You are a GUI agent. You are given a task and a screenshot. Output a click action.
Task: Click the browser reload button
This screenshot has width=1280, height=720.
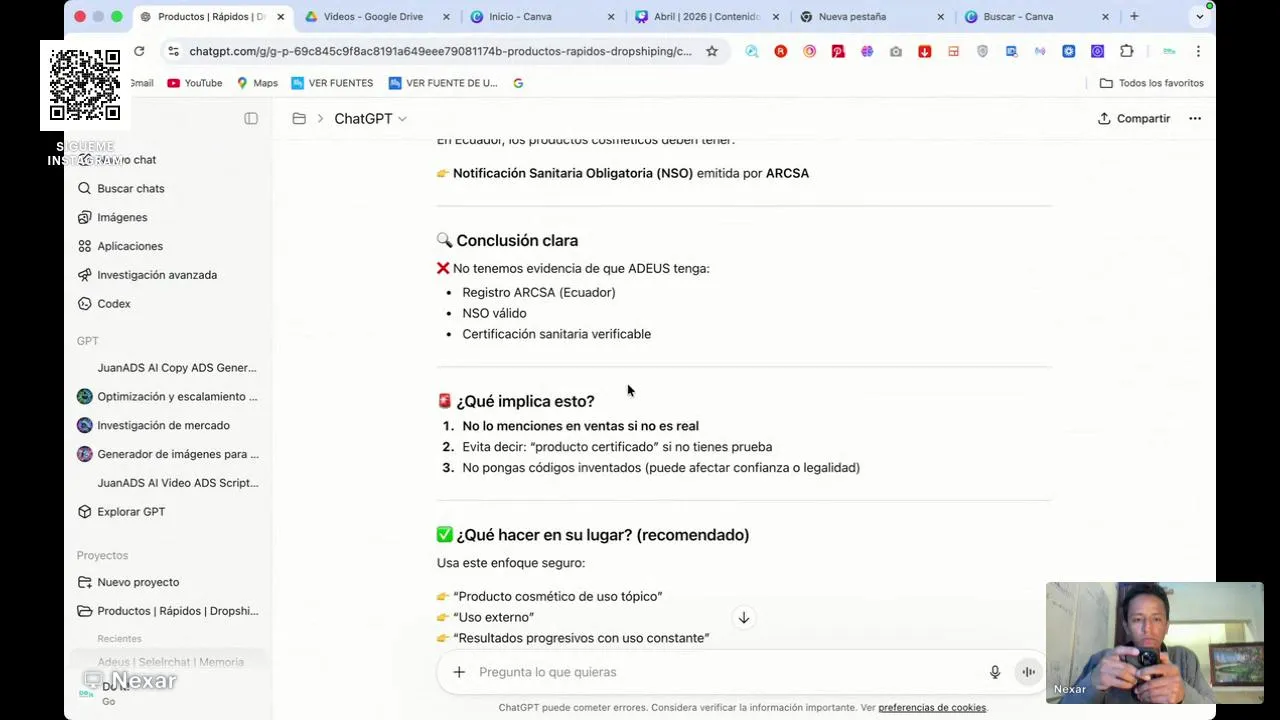(x=139, y=51)
